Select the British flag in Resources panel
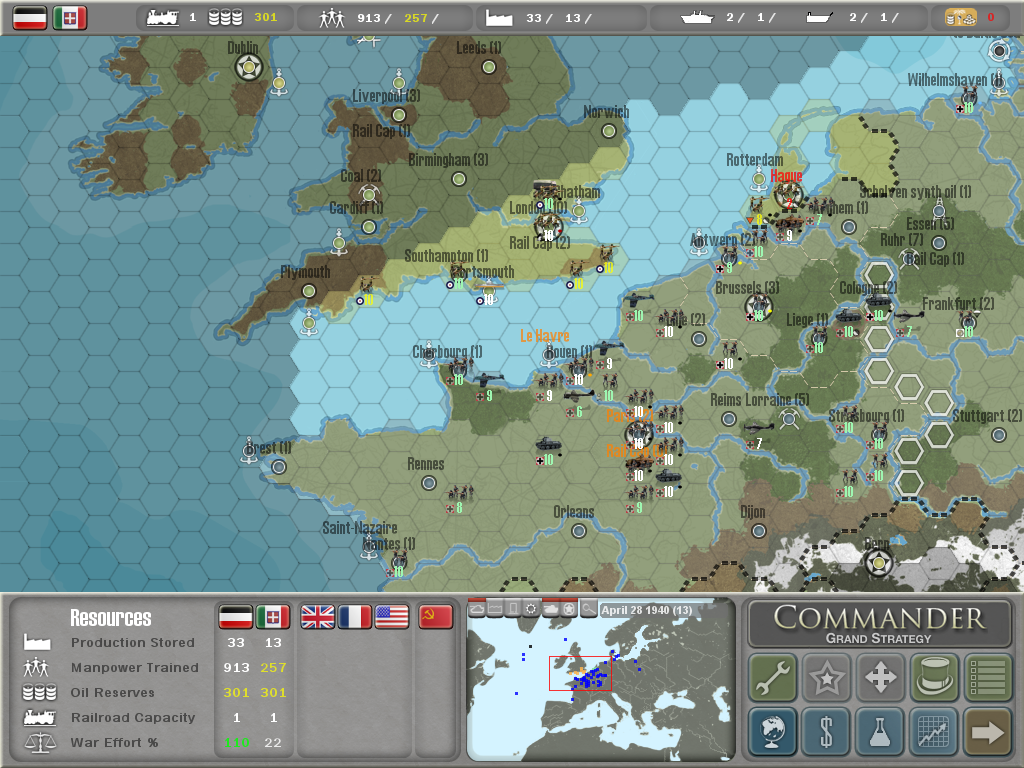This screenshot has height=768, width=1024. 317,616
